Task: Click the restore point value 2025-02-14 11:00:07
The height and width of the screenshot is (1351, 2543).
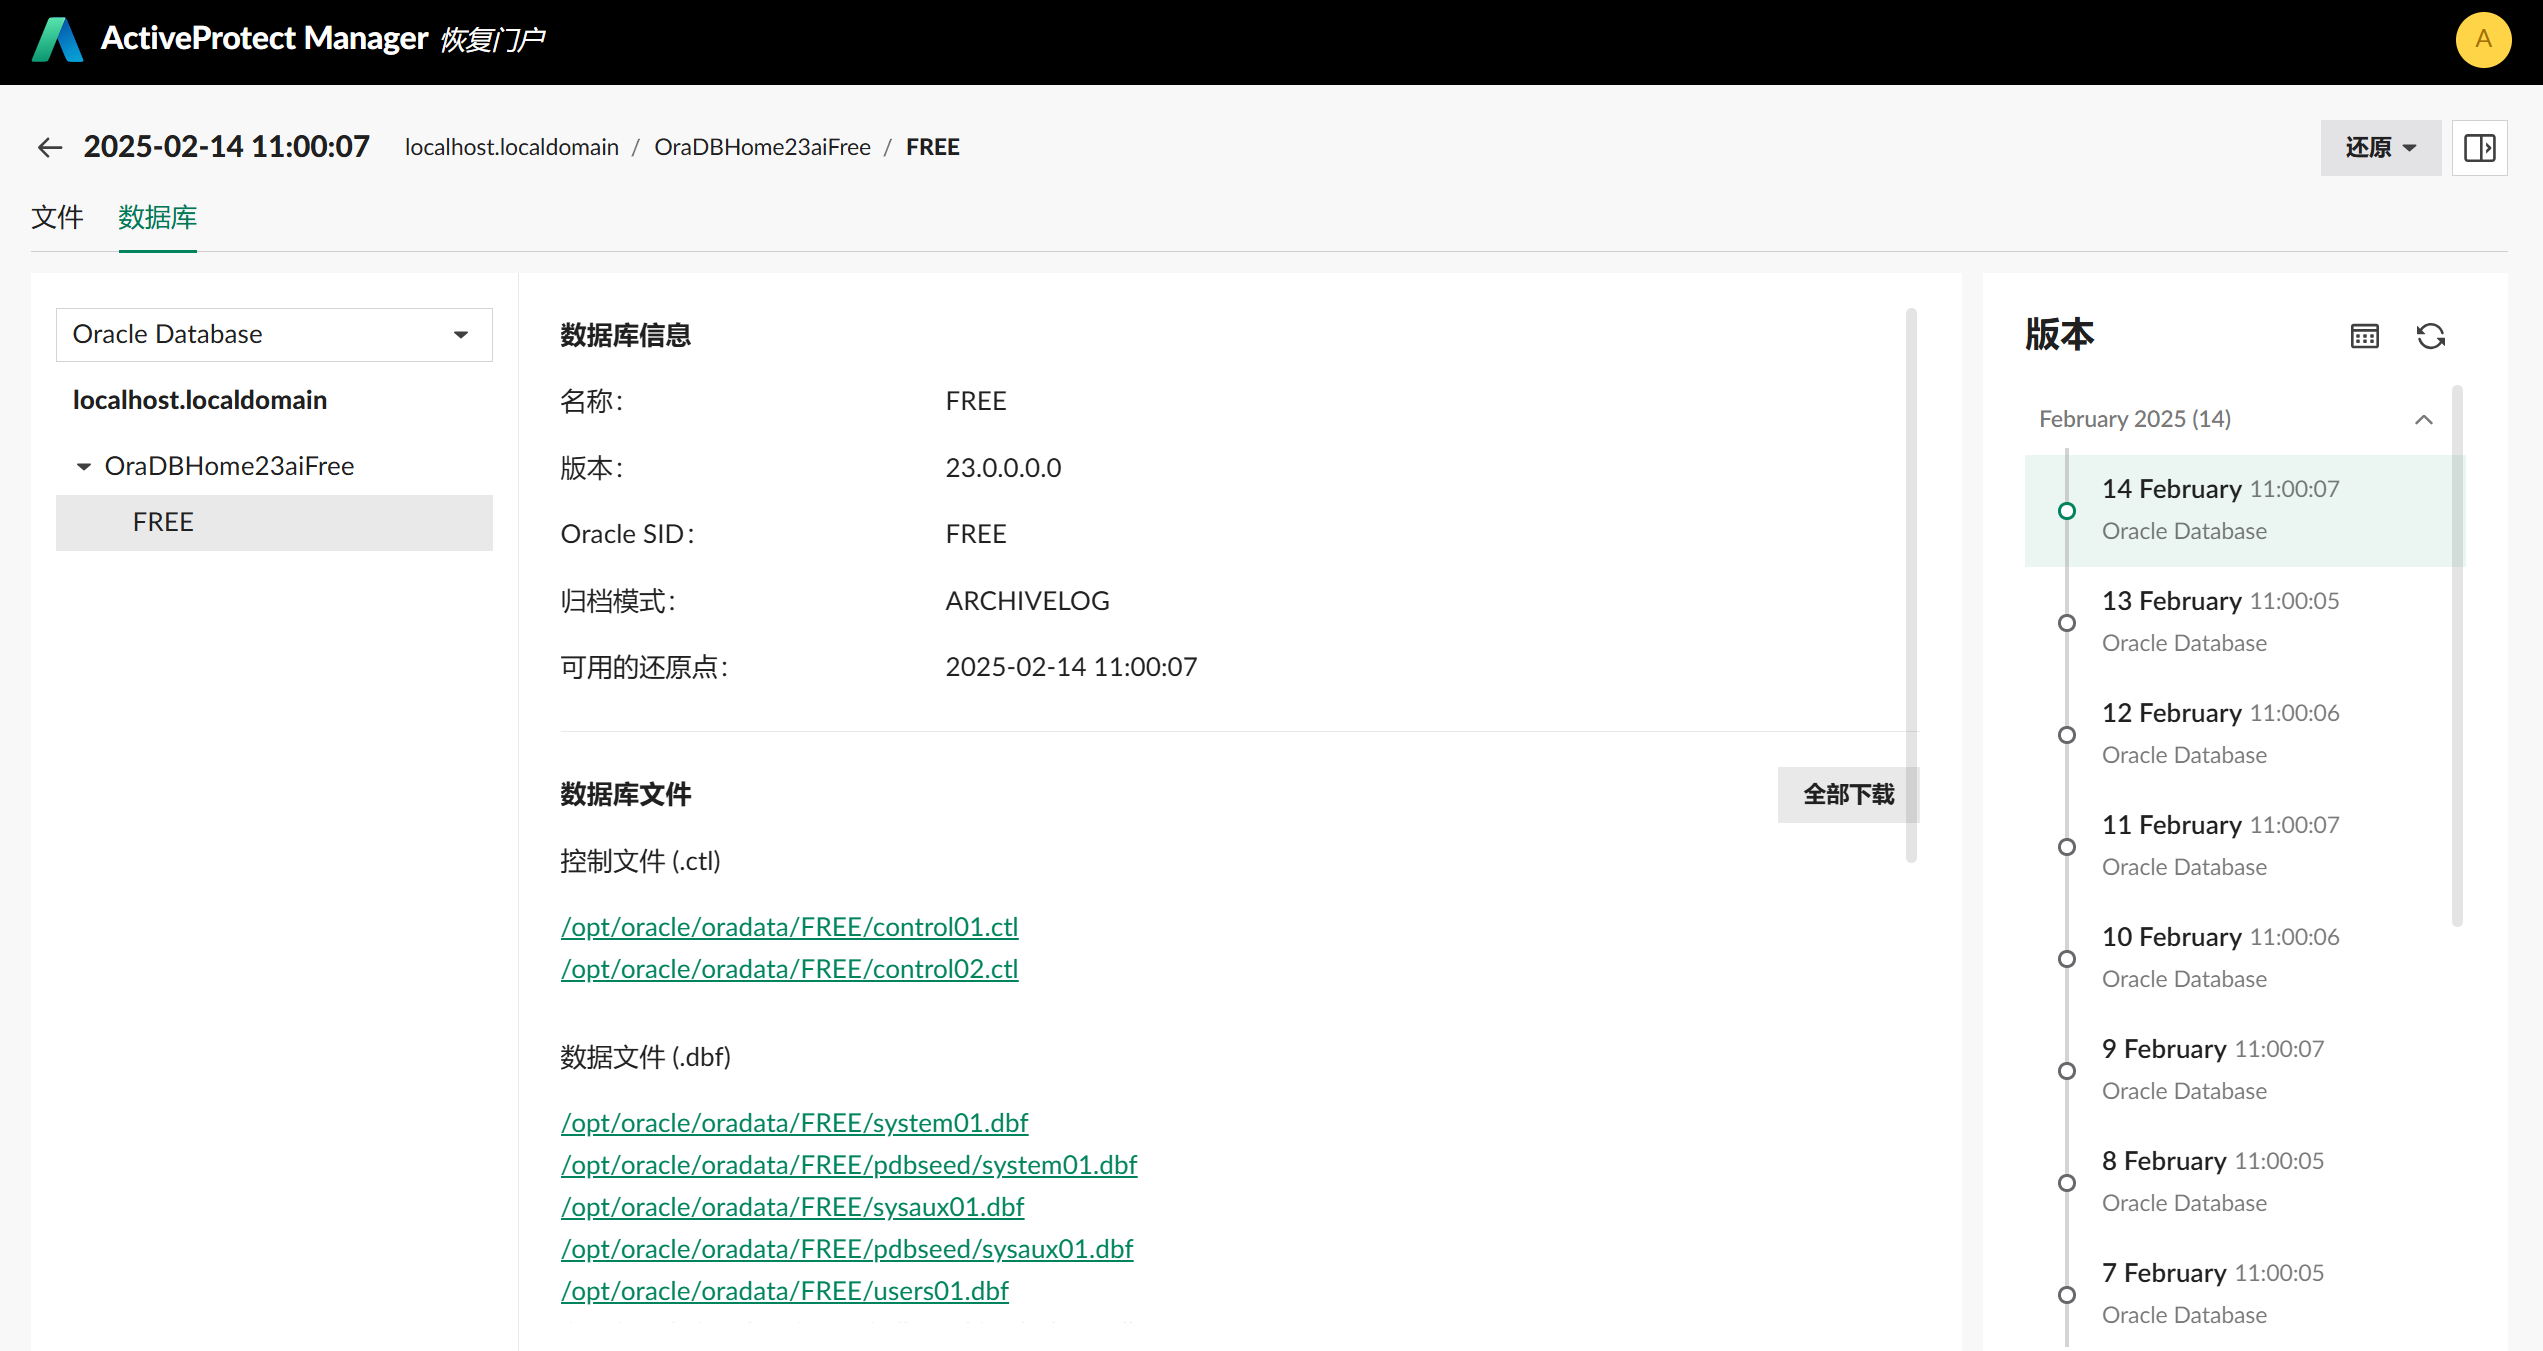Action: coord(1071,667)
